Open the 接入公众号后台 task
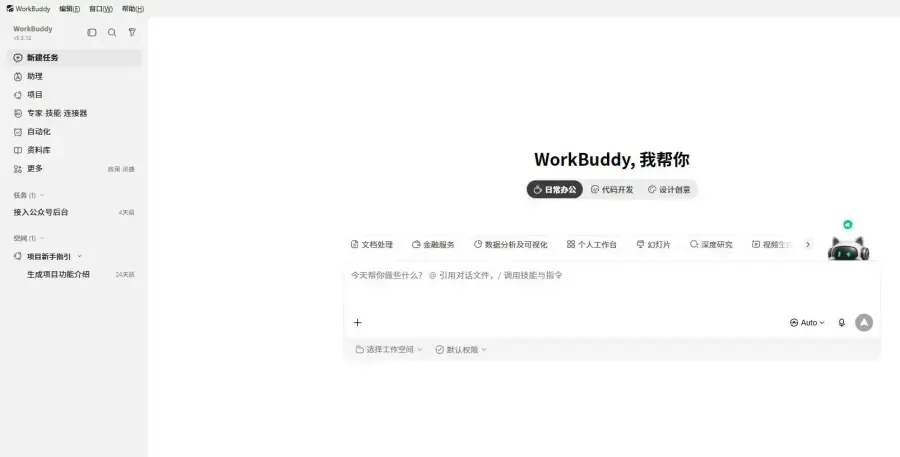Image resolution: width=900 pixels, height=457 pixels. [74, 212]
